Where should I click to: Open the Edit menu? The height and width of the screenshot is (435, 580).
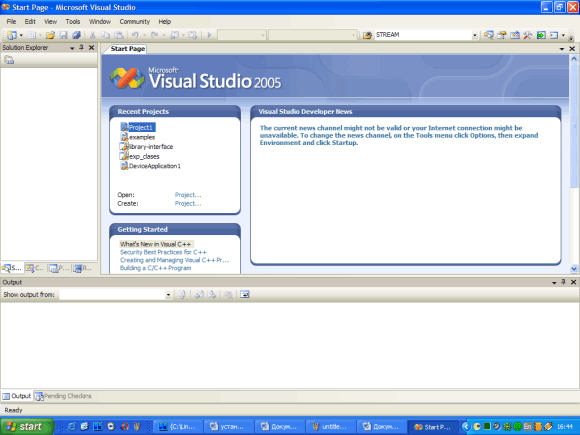(x=30, y=21)
